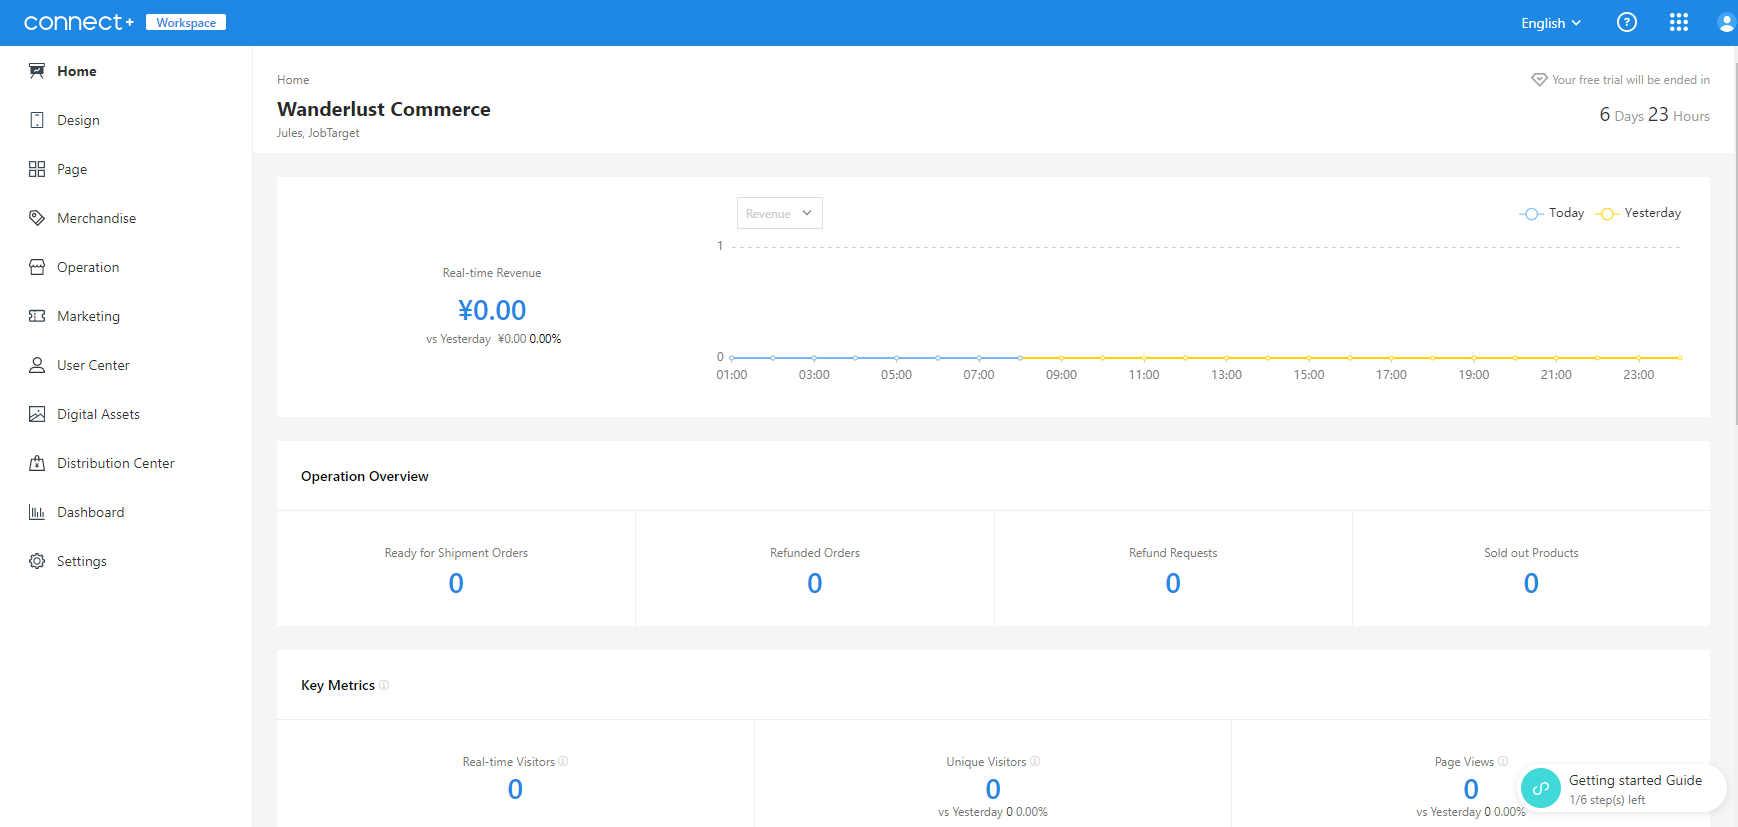
Task: Click the Operation Overview heading
Action: (x=365, y=476)
